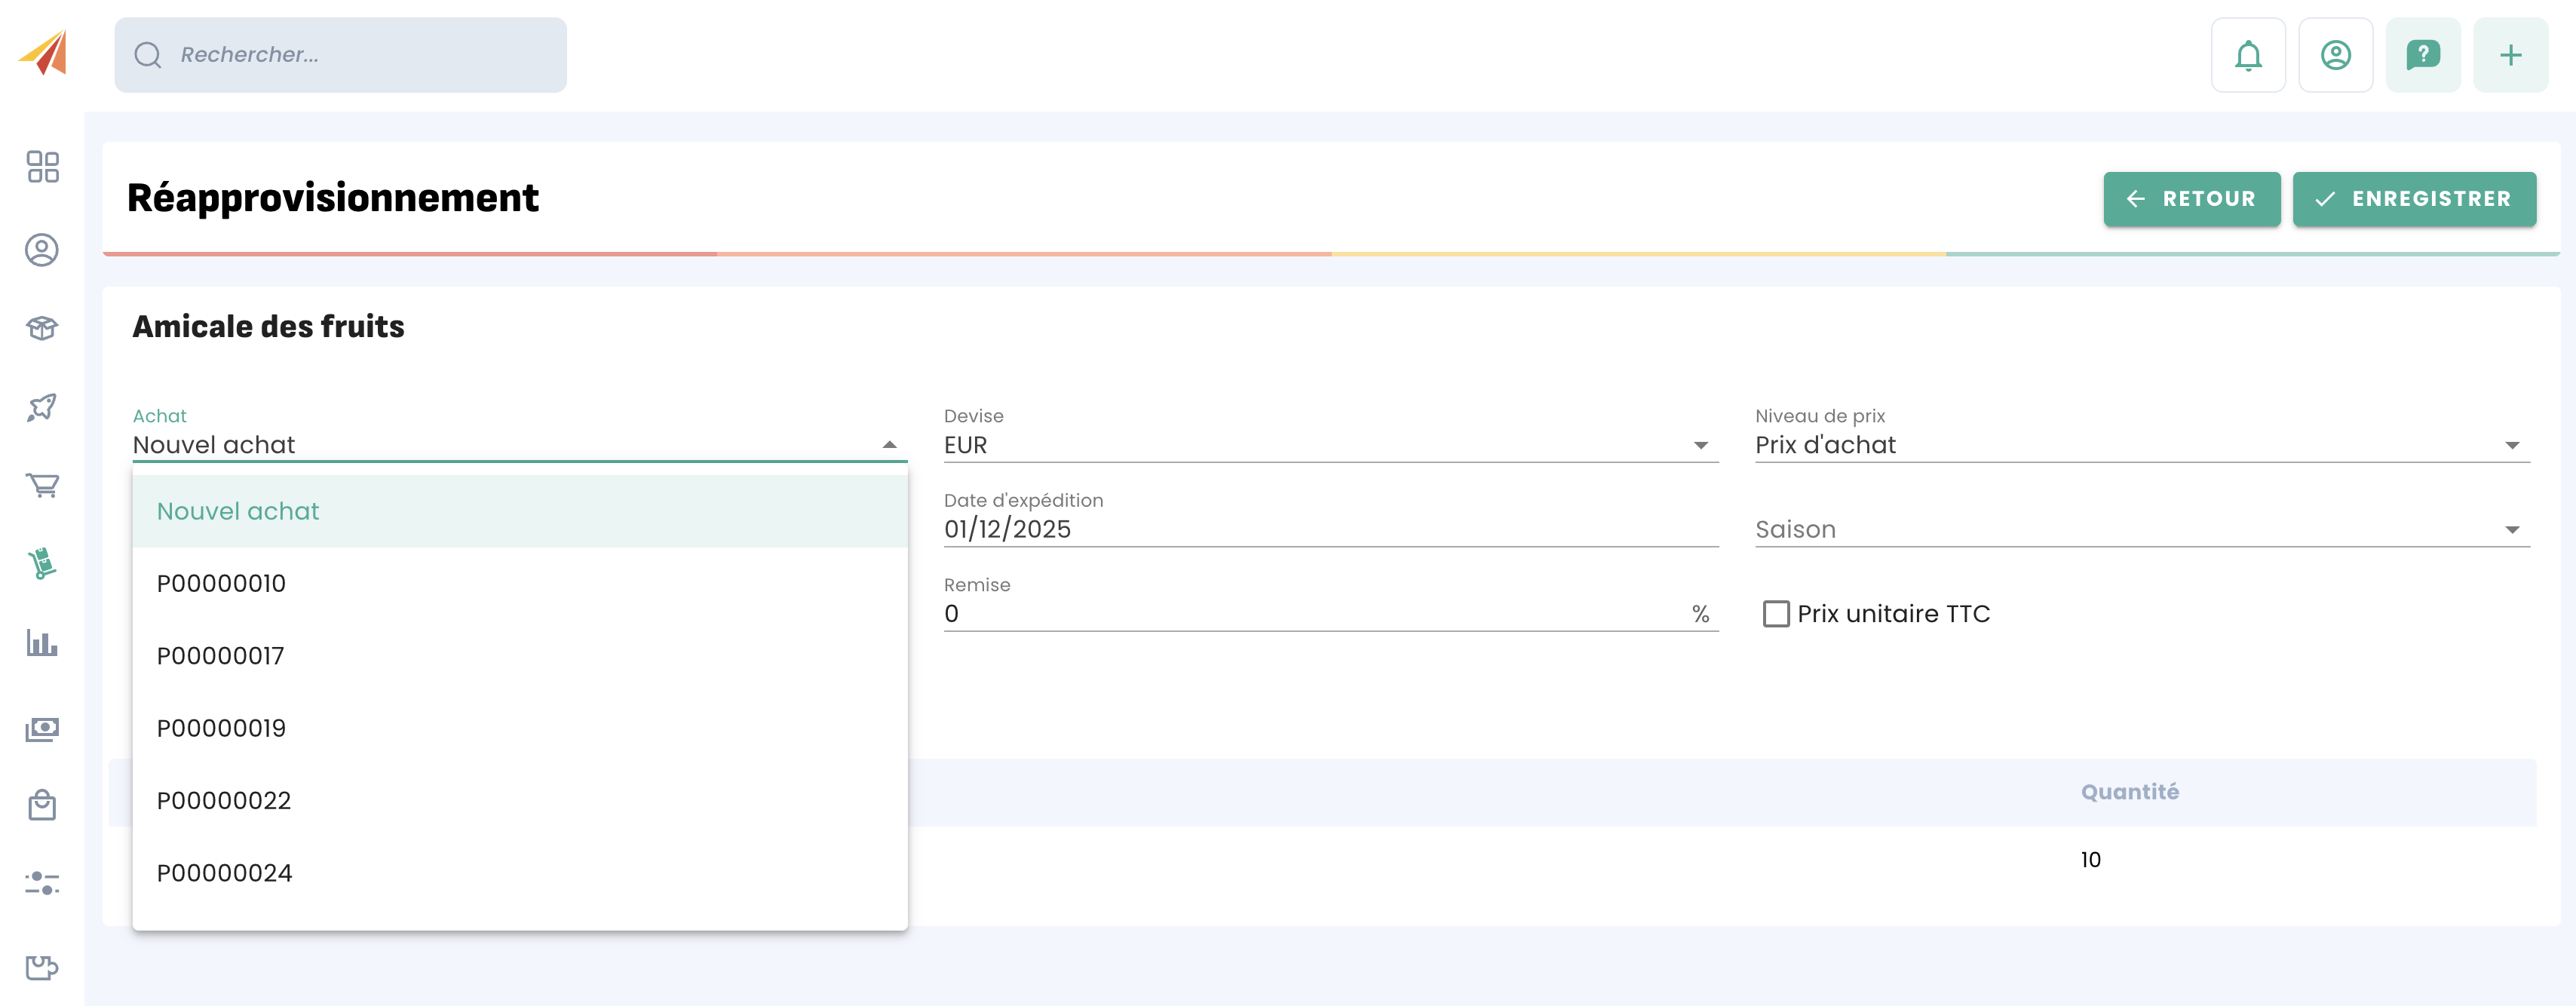Open the rocket icon in sidebar
The height and width of the screenshot is (1006, 2576).
[42, 407]
